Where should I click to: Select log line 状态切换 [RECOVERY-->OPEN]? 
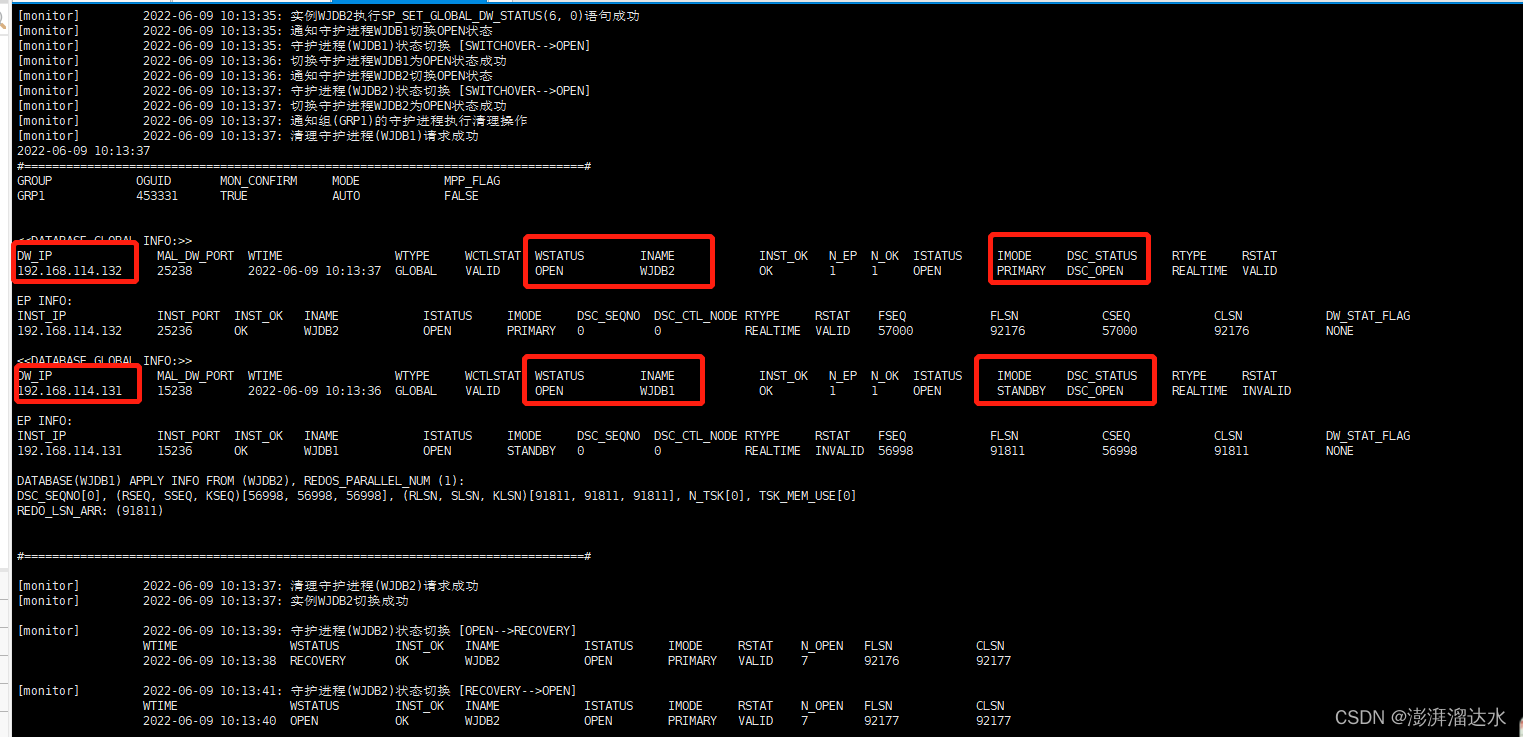[x=433, y=691]
